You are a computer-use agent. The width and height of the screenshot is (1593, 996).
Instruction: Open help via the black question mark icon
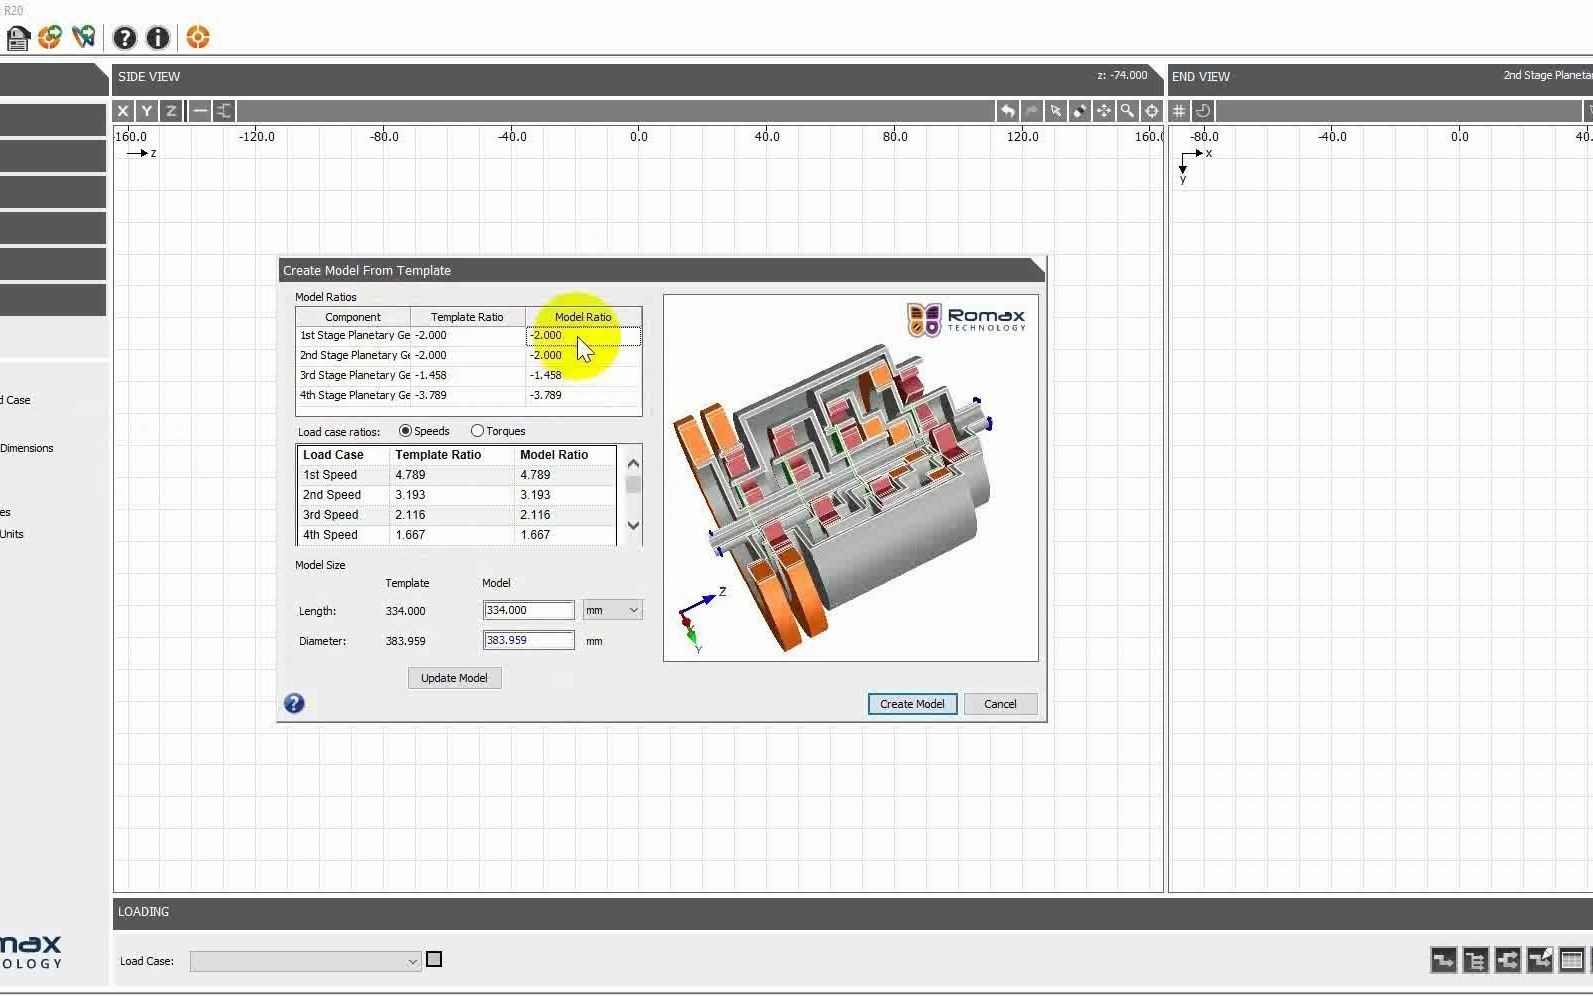[x=124, y=38]
